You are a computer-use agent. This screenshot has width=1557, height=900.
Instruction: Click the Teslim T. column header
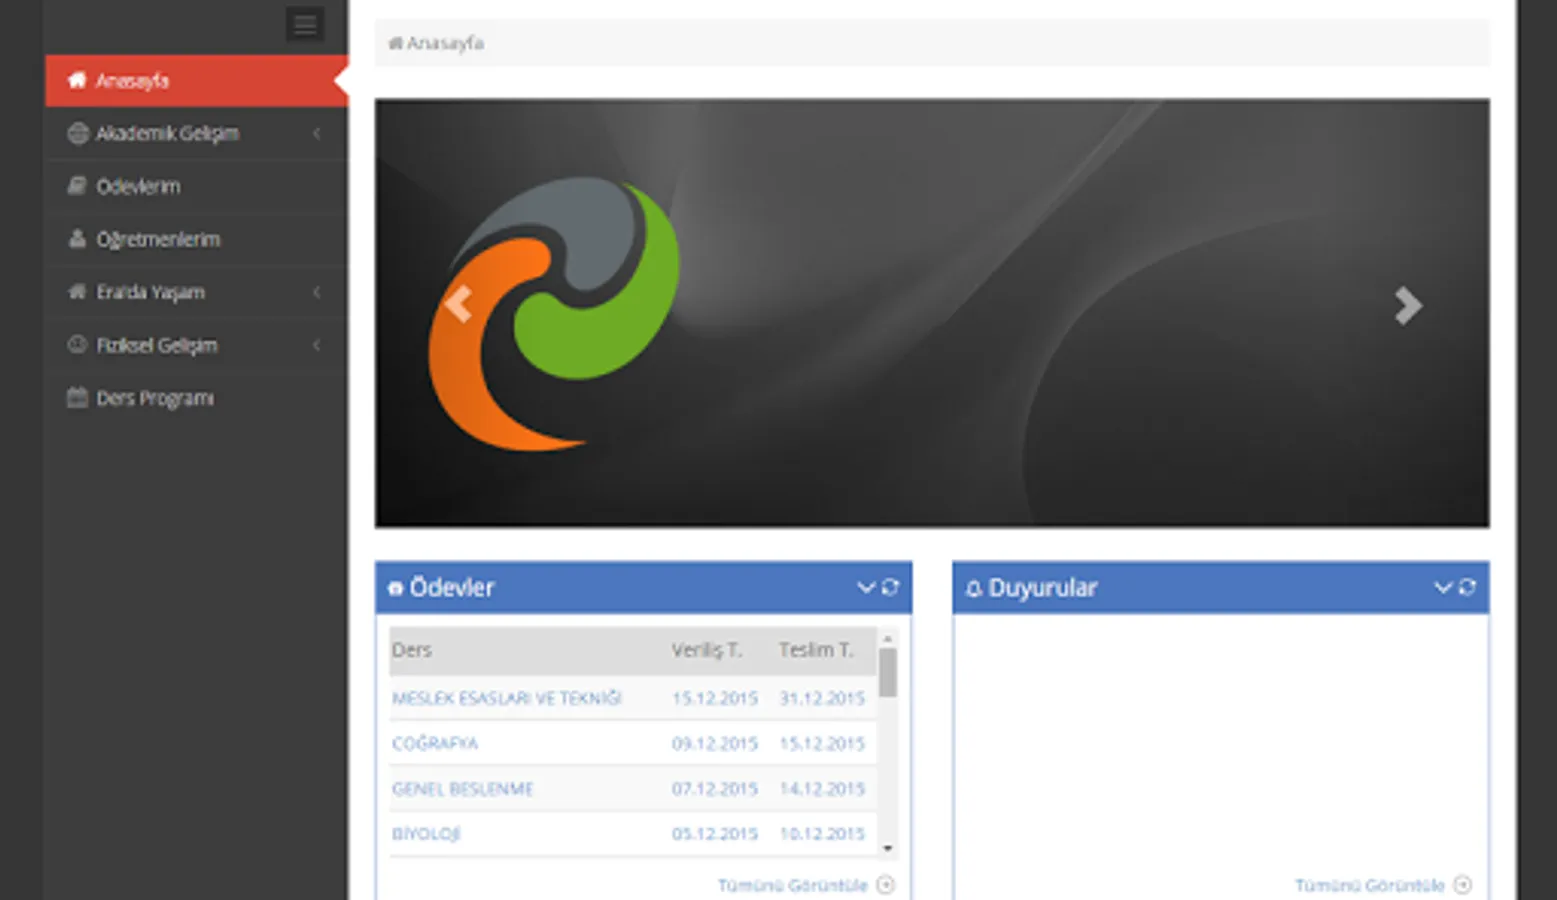click(x=816, y=650)
